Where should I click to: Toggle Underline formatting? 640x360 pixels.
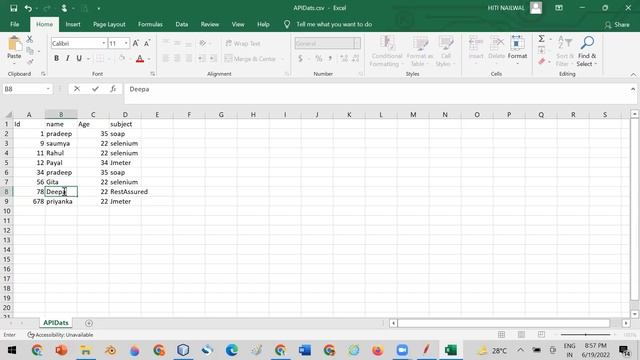click(79, 58)
